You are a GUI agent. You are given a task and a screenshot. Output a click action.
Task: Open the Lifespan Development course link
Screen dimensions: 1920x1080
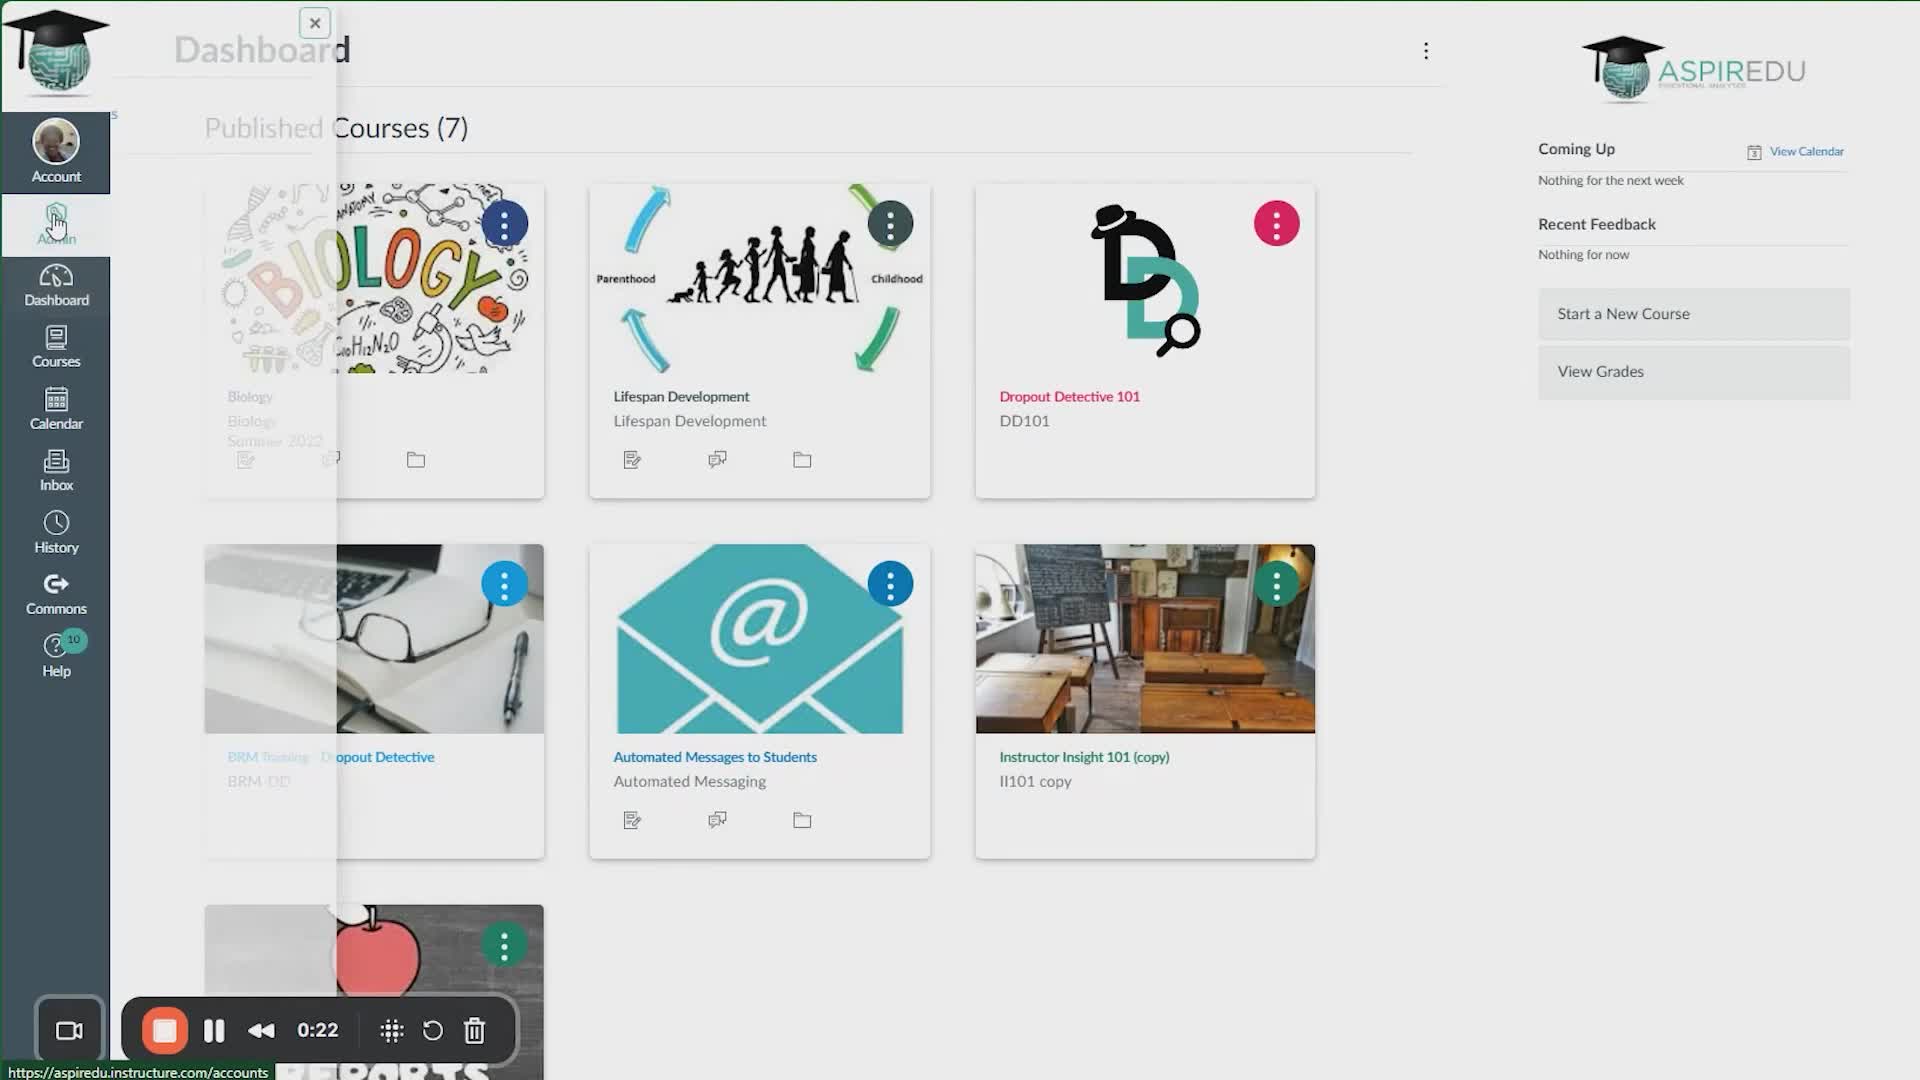coord(681,397)
